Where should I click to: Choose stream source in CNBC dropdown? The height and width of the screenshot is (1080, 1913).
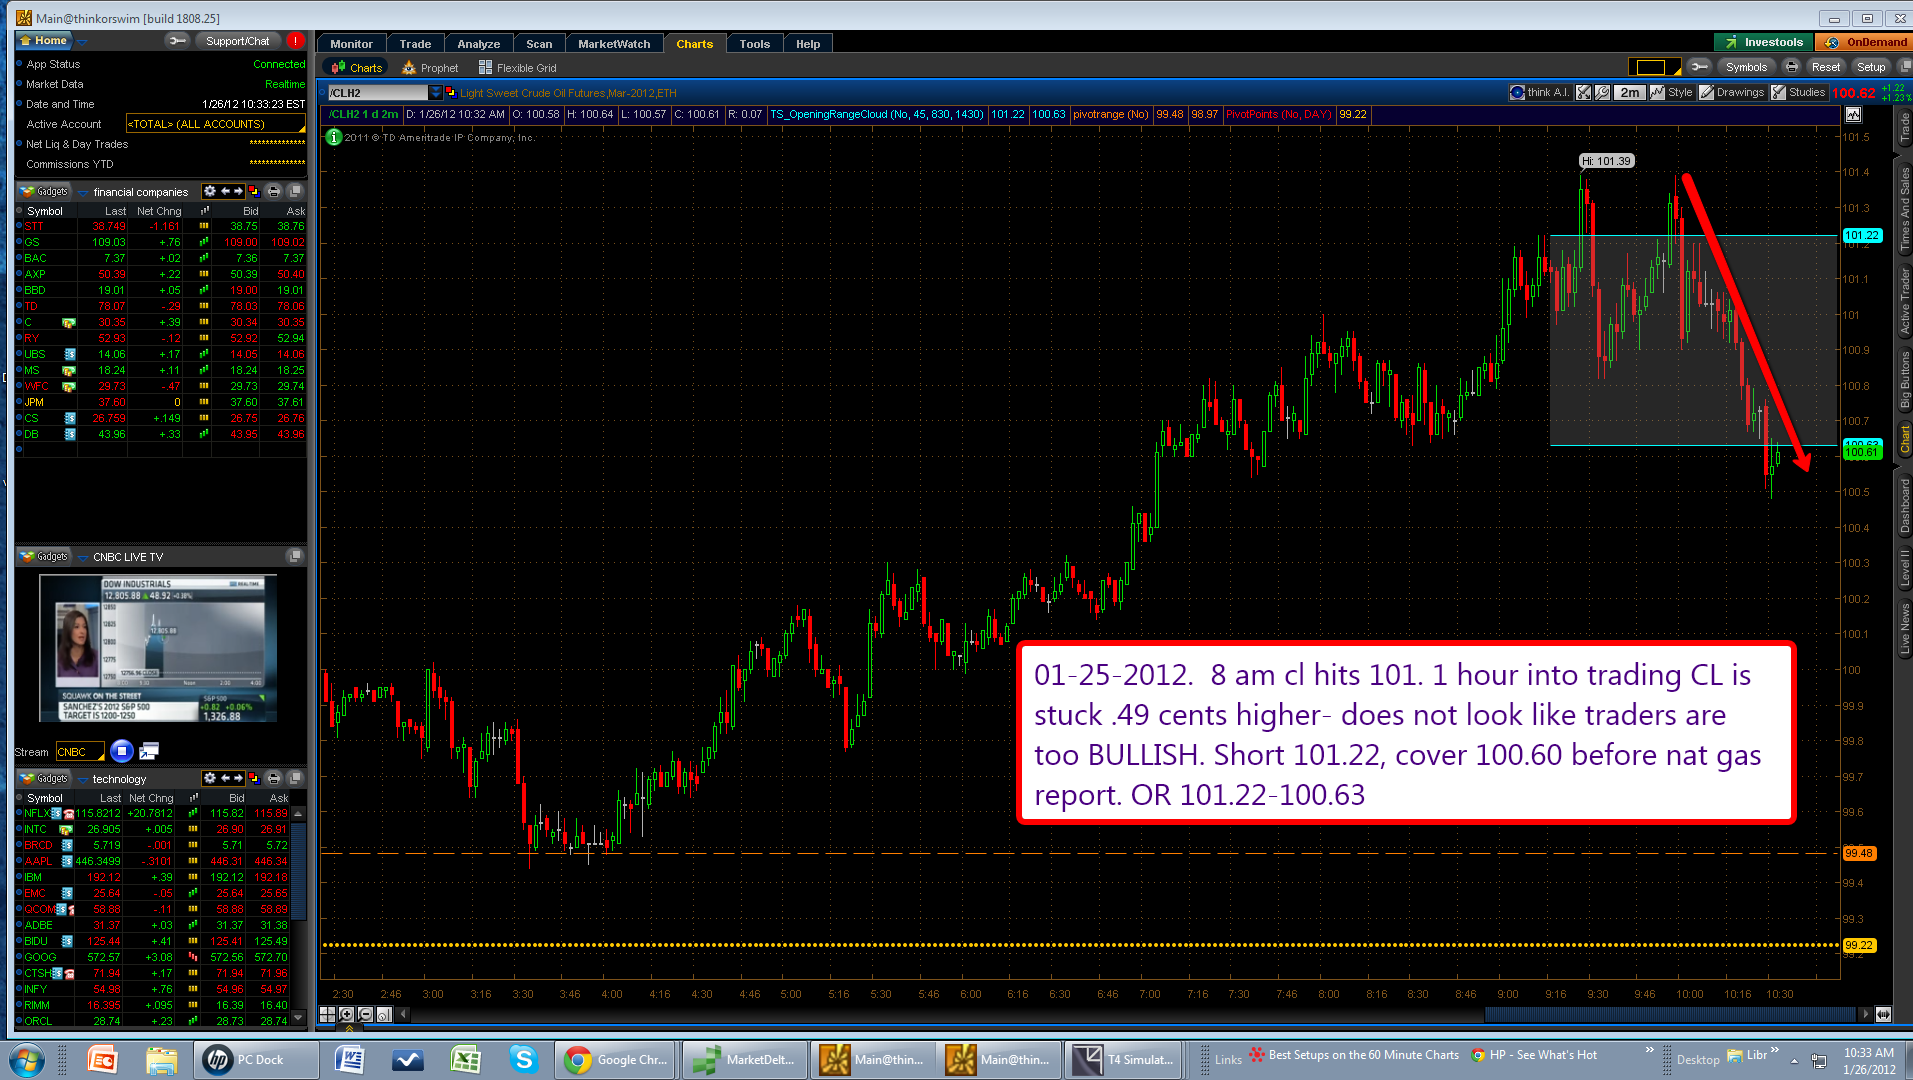[80, 752]
